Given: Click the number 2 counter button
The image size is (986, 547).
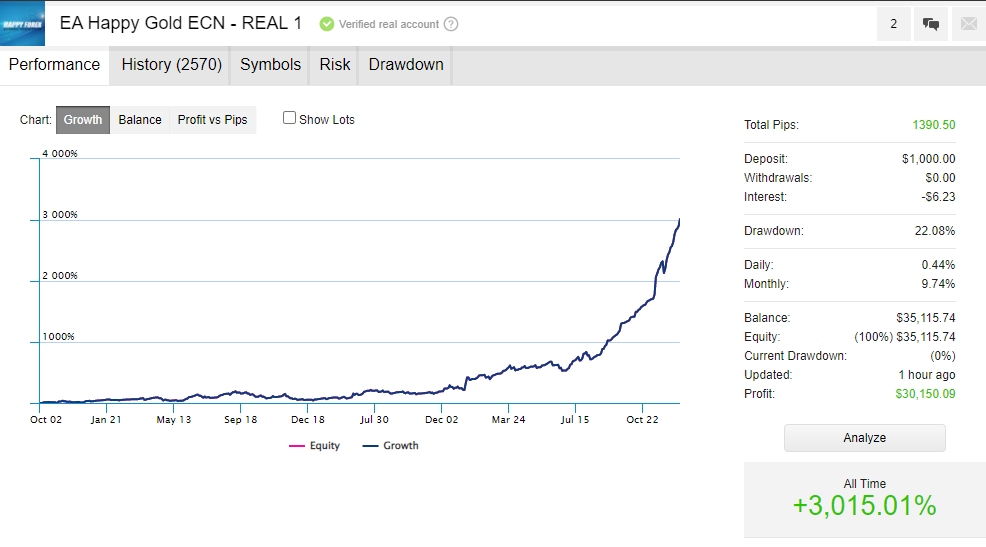Looking at the screenshot, I should [x=893, y=24].
